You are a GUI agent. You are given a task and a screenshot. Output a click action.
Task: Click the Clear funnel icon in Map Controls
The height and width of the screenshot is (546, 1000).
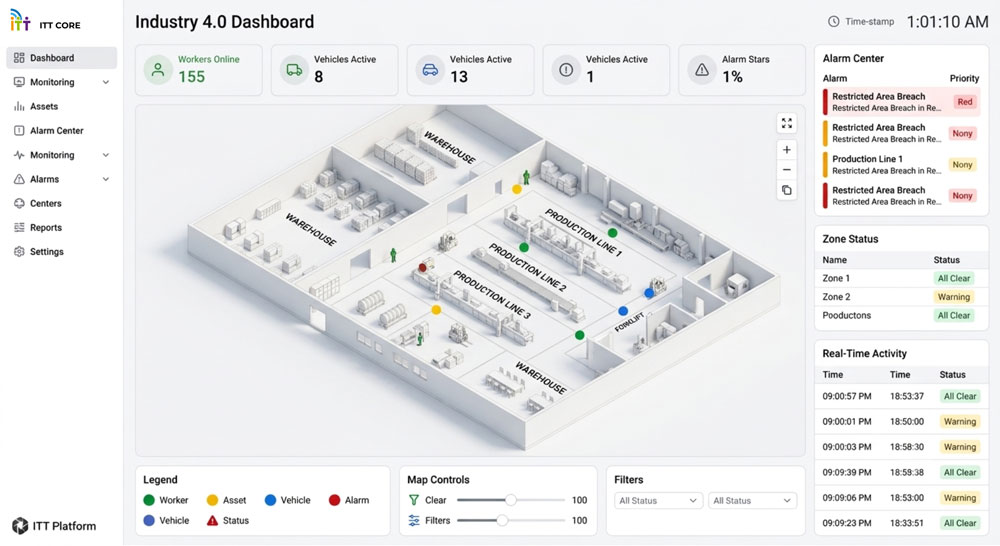point(414,500)
